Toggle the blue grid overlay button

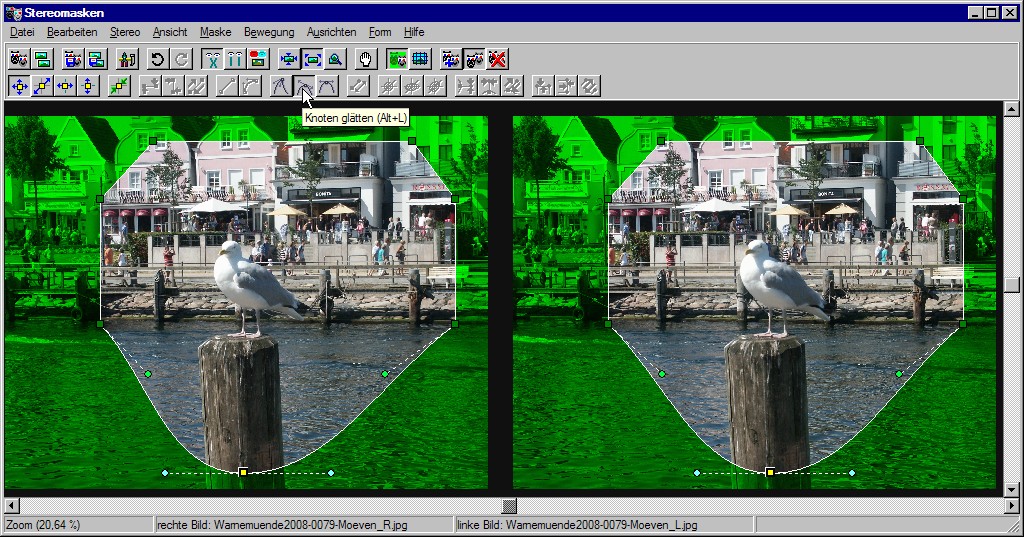tap(420, 59)
